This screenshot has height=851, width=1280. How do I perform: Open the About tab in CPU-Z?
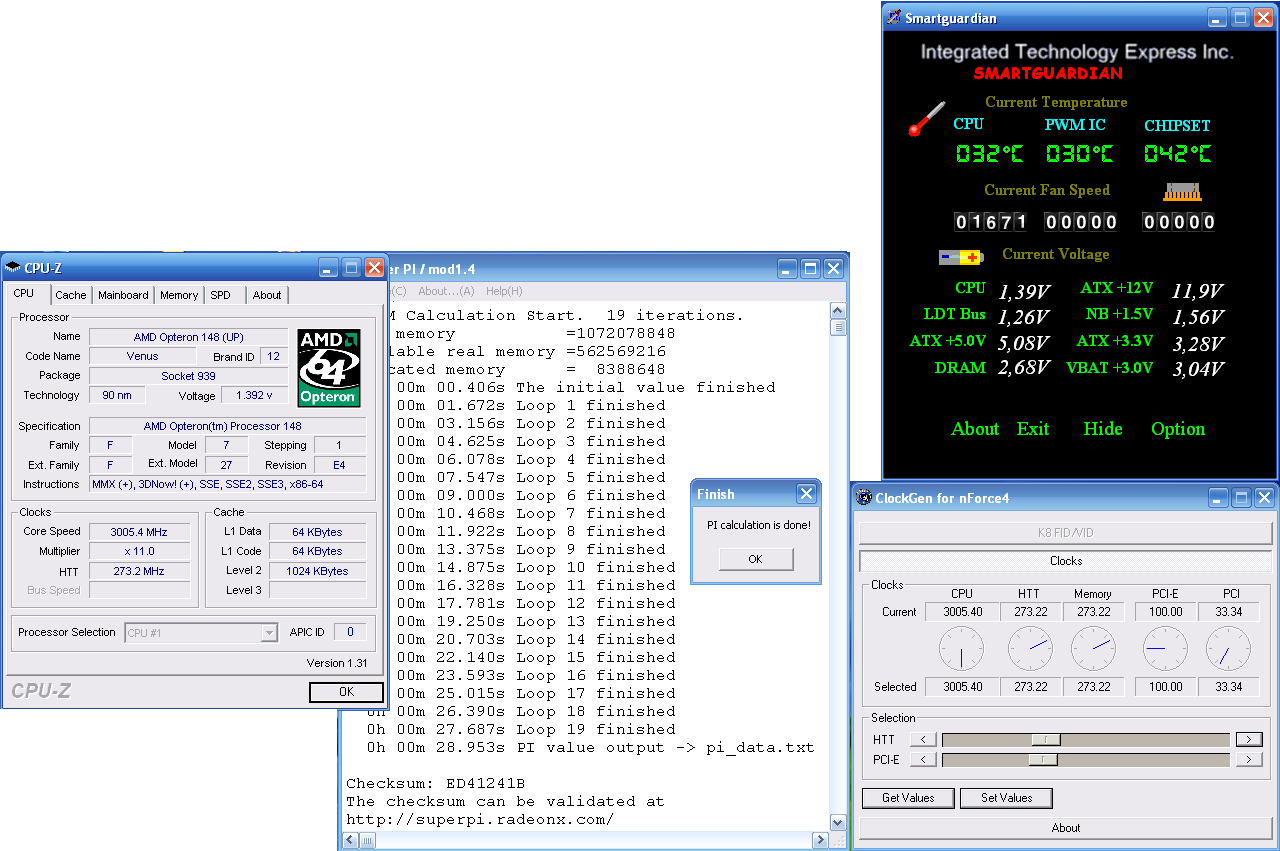tap(267, 295)
